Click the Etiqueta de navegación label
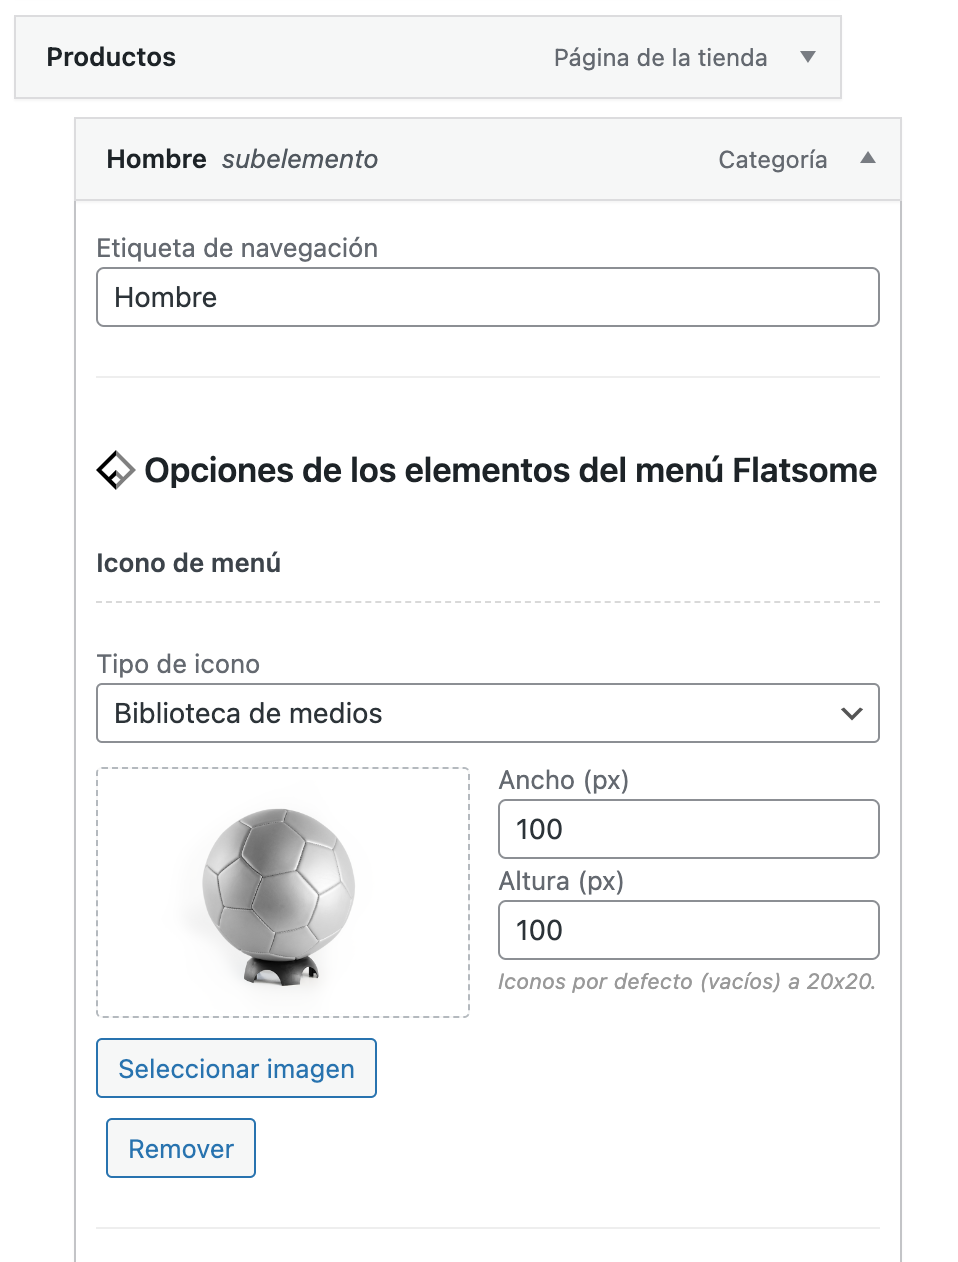Image resolution: width=958 pixels, height=1262 pixels. 237,248
